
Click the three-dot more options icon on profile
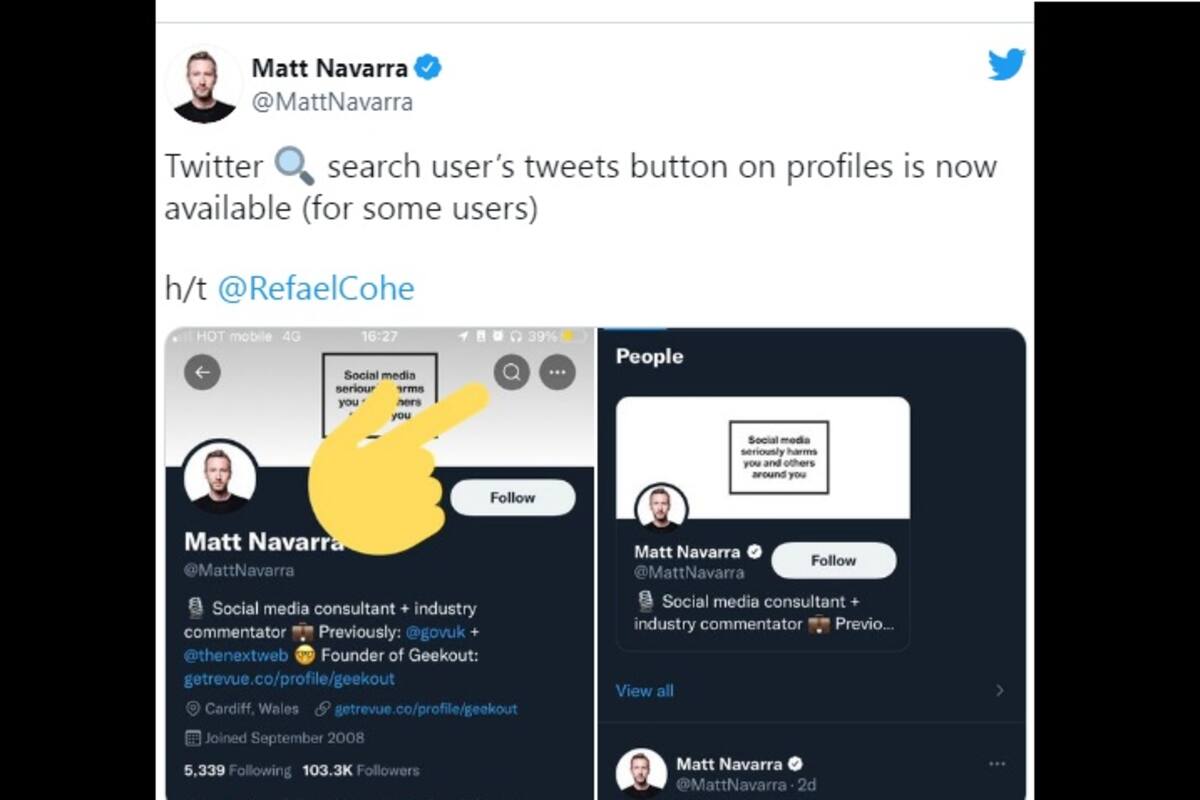(557, 372)
